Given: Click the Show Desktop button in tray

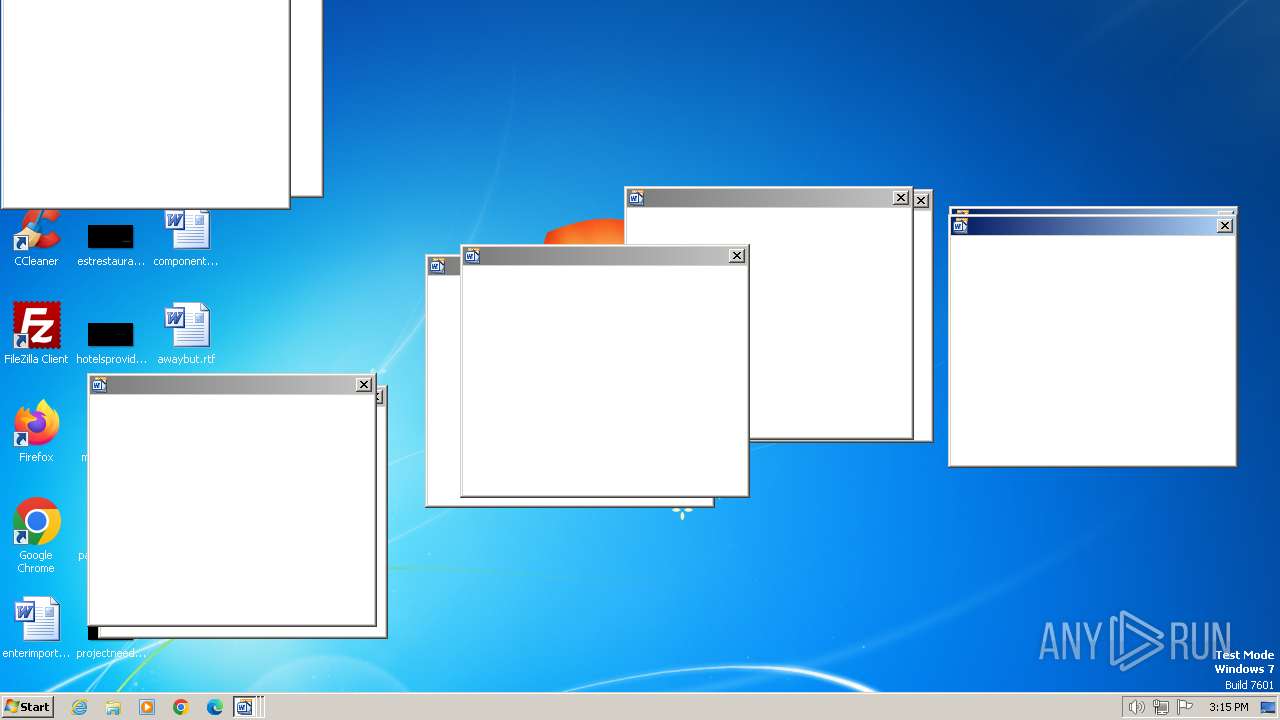Looking at the screenshot, I should point(1268,707).
